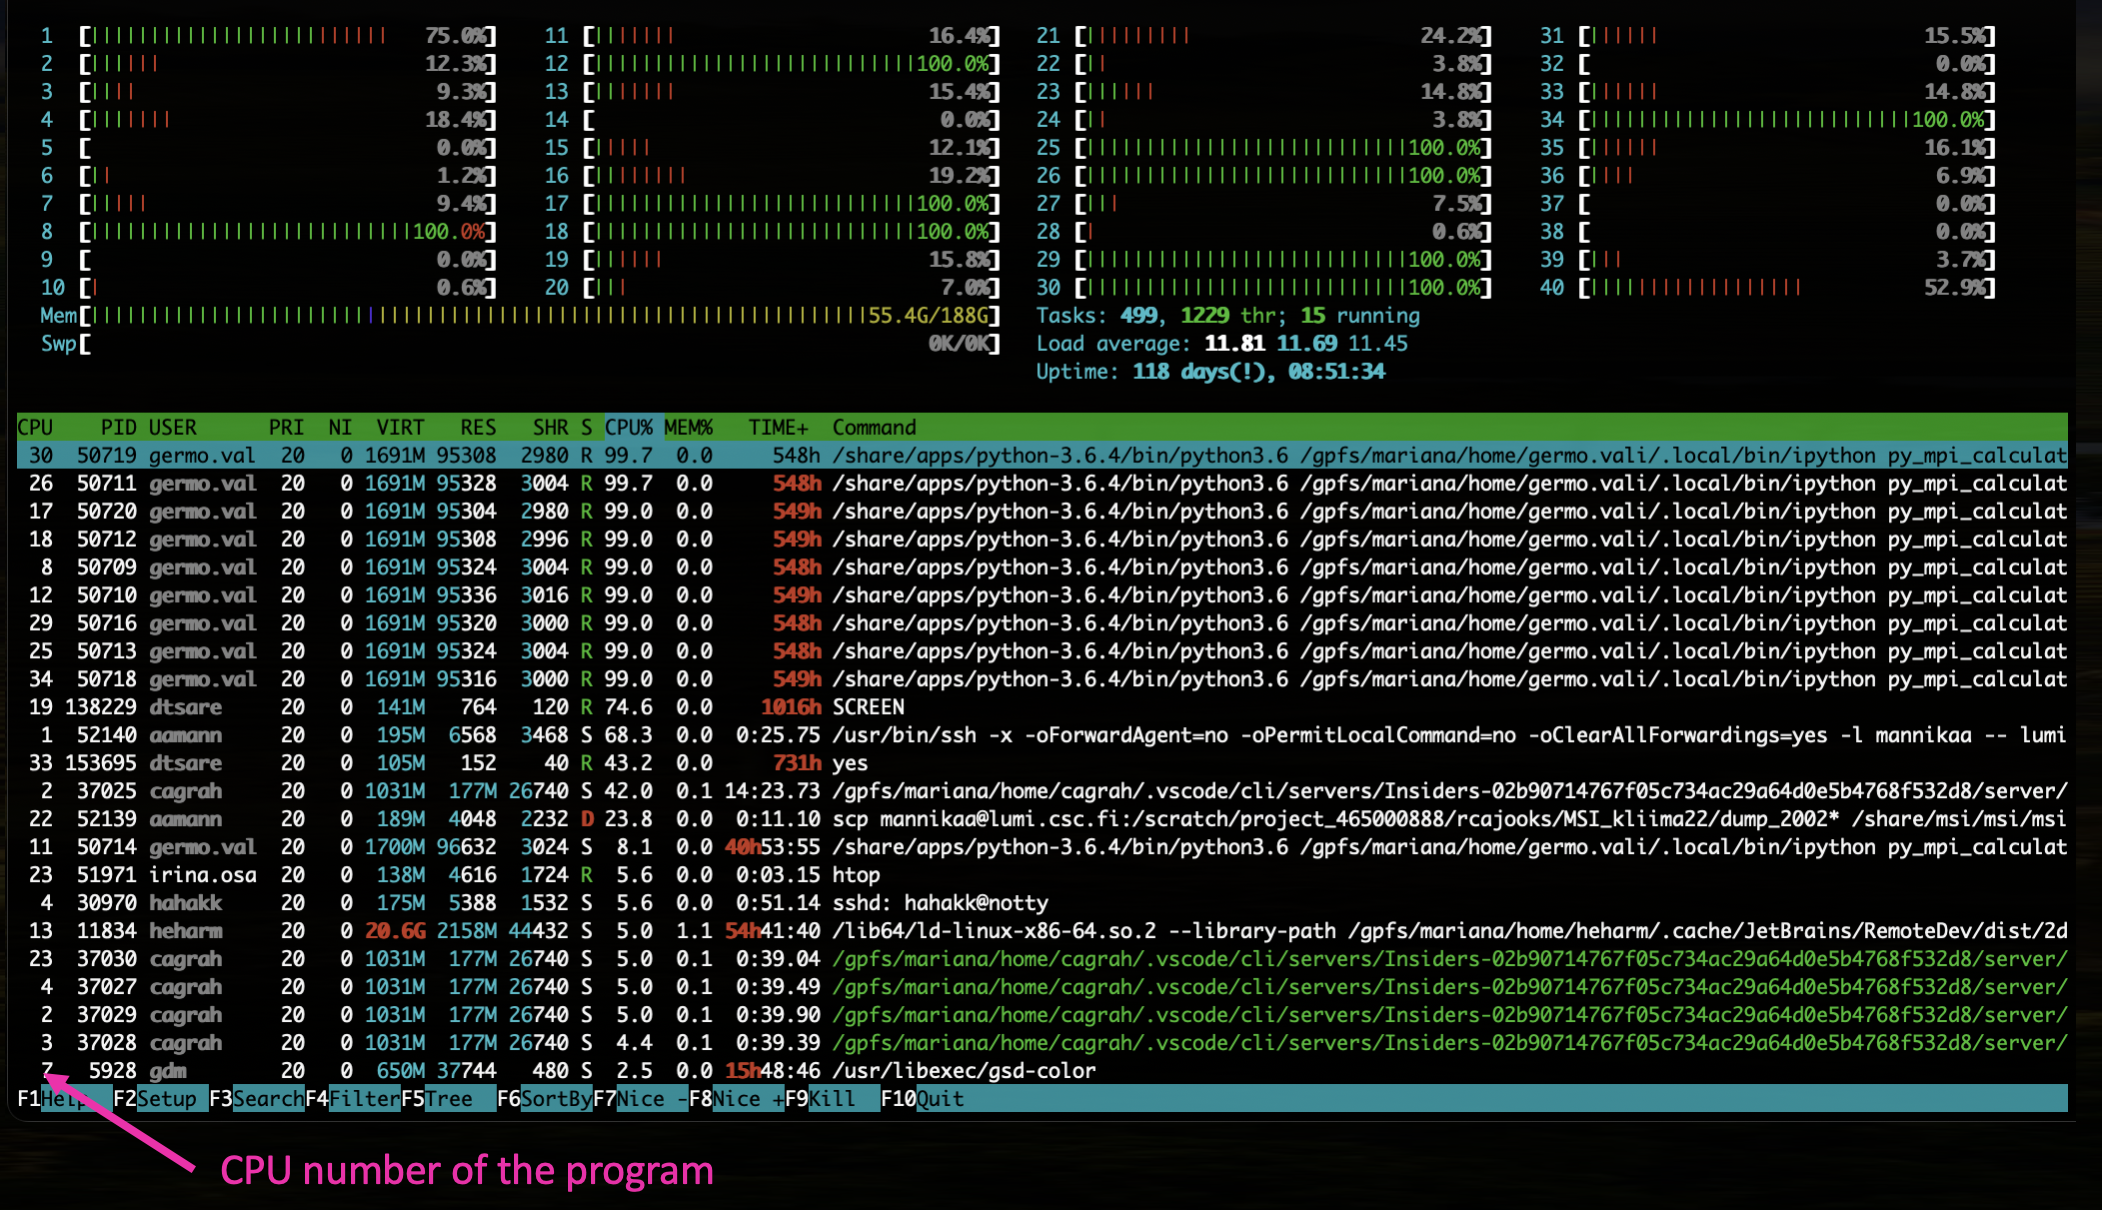Select the 'yes' process by dtsare
This screenshot has height=1210, width=2102.
click(x=1042, y=763)
